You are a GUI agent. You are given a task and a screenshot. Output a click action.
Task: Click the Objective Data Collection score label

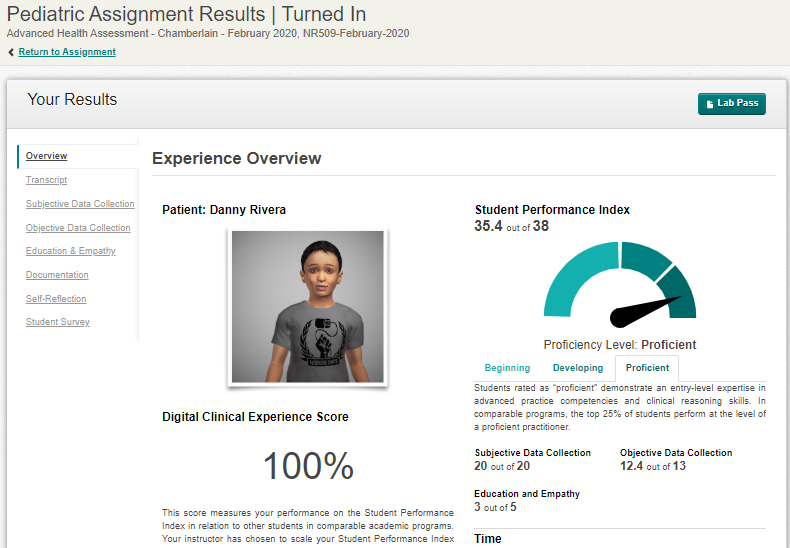click(676, 452)
